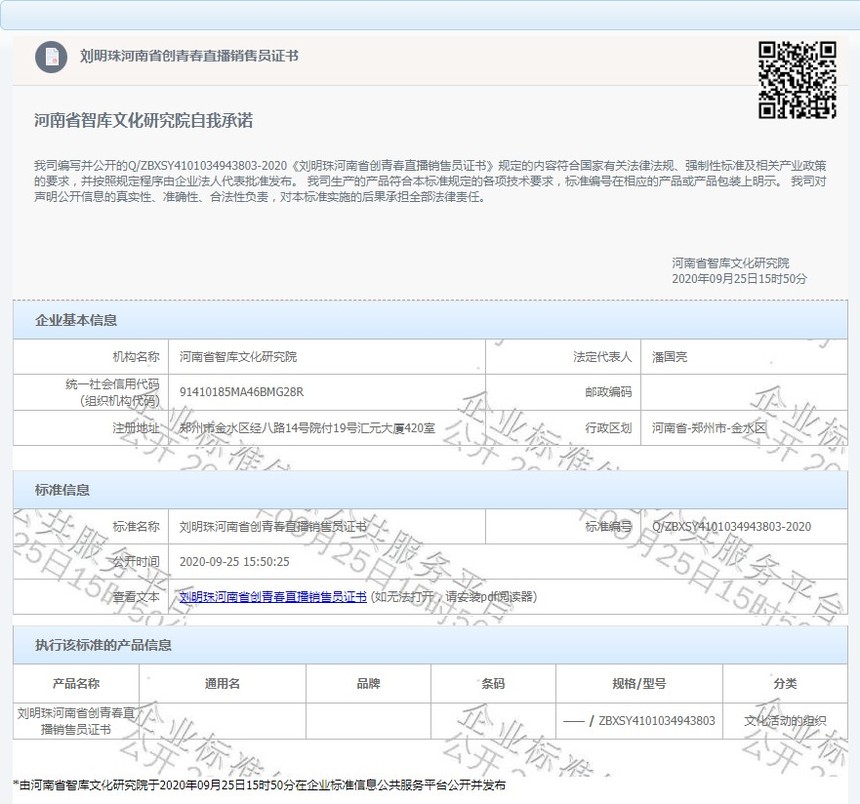Click the 分类 column header

point(785,683)
